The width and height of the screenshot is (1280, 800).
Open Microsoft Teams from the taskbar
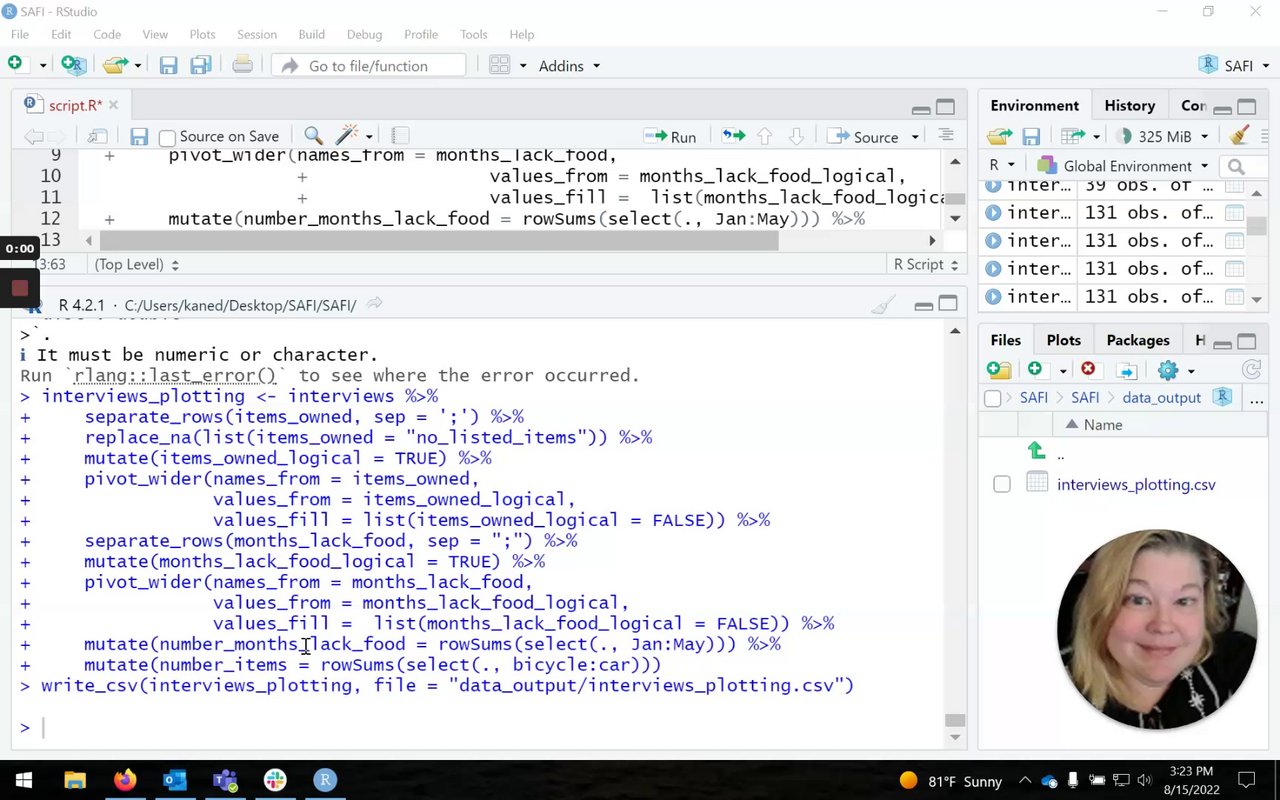pyautogui.click(x=225, y=780)
